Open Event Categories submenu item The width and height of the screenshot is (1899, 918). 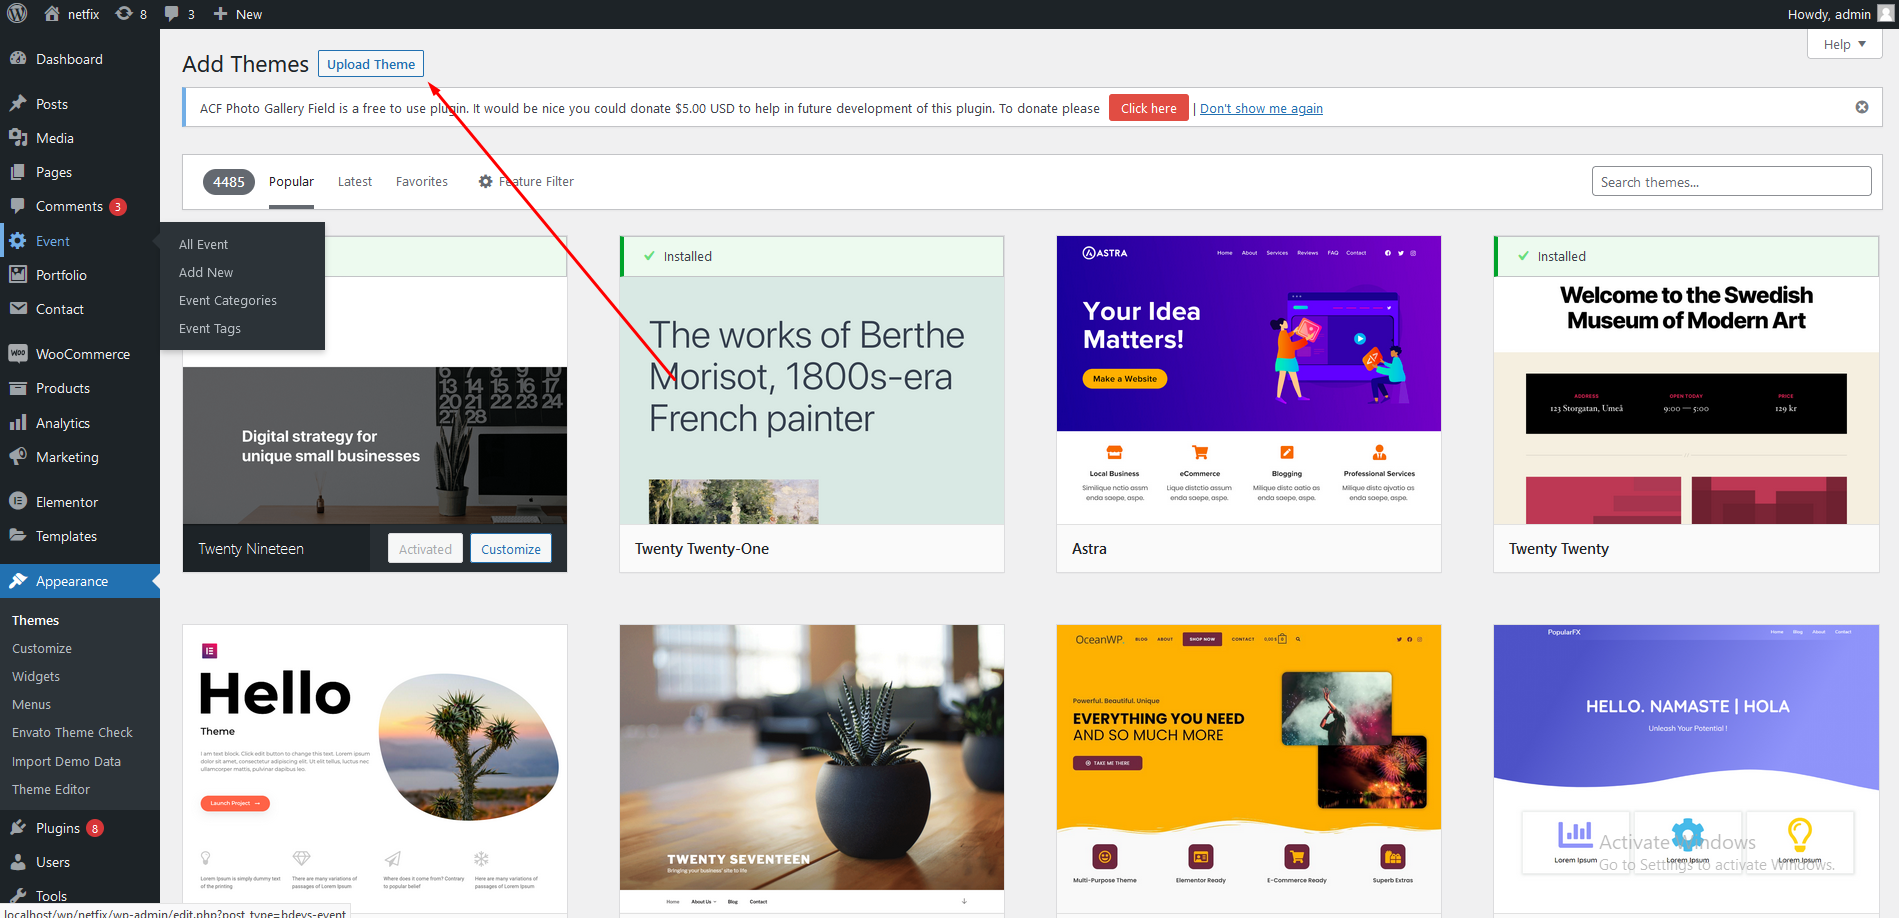coord(228,300)
